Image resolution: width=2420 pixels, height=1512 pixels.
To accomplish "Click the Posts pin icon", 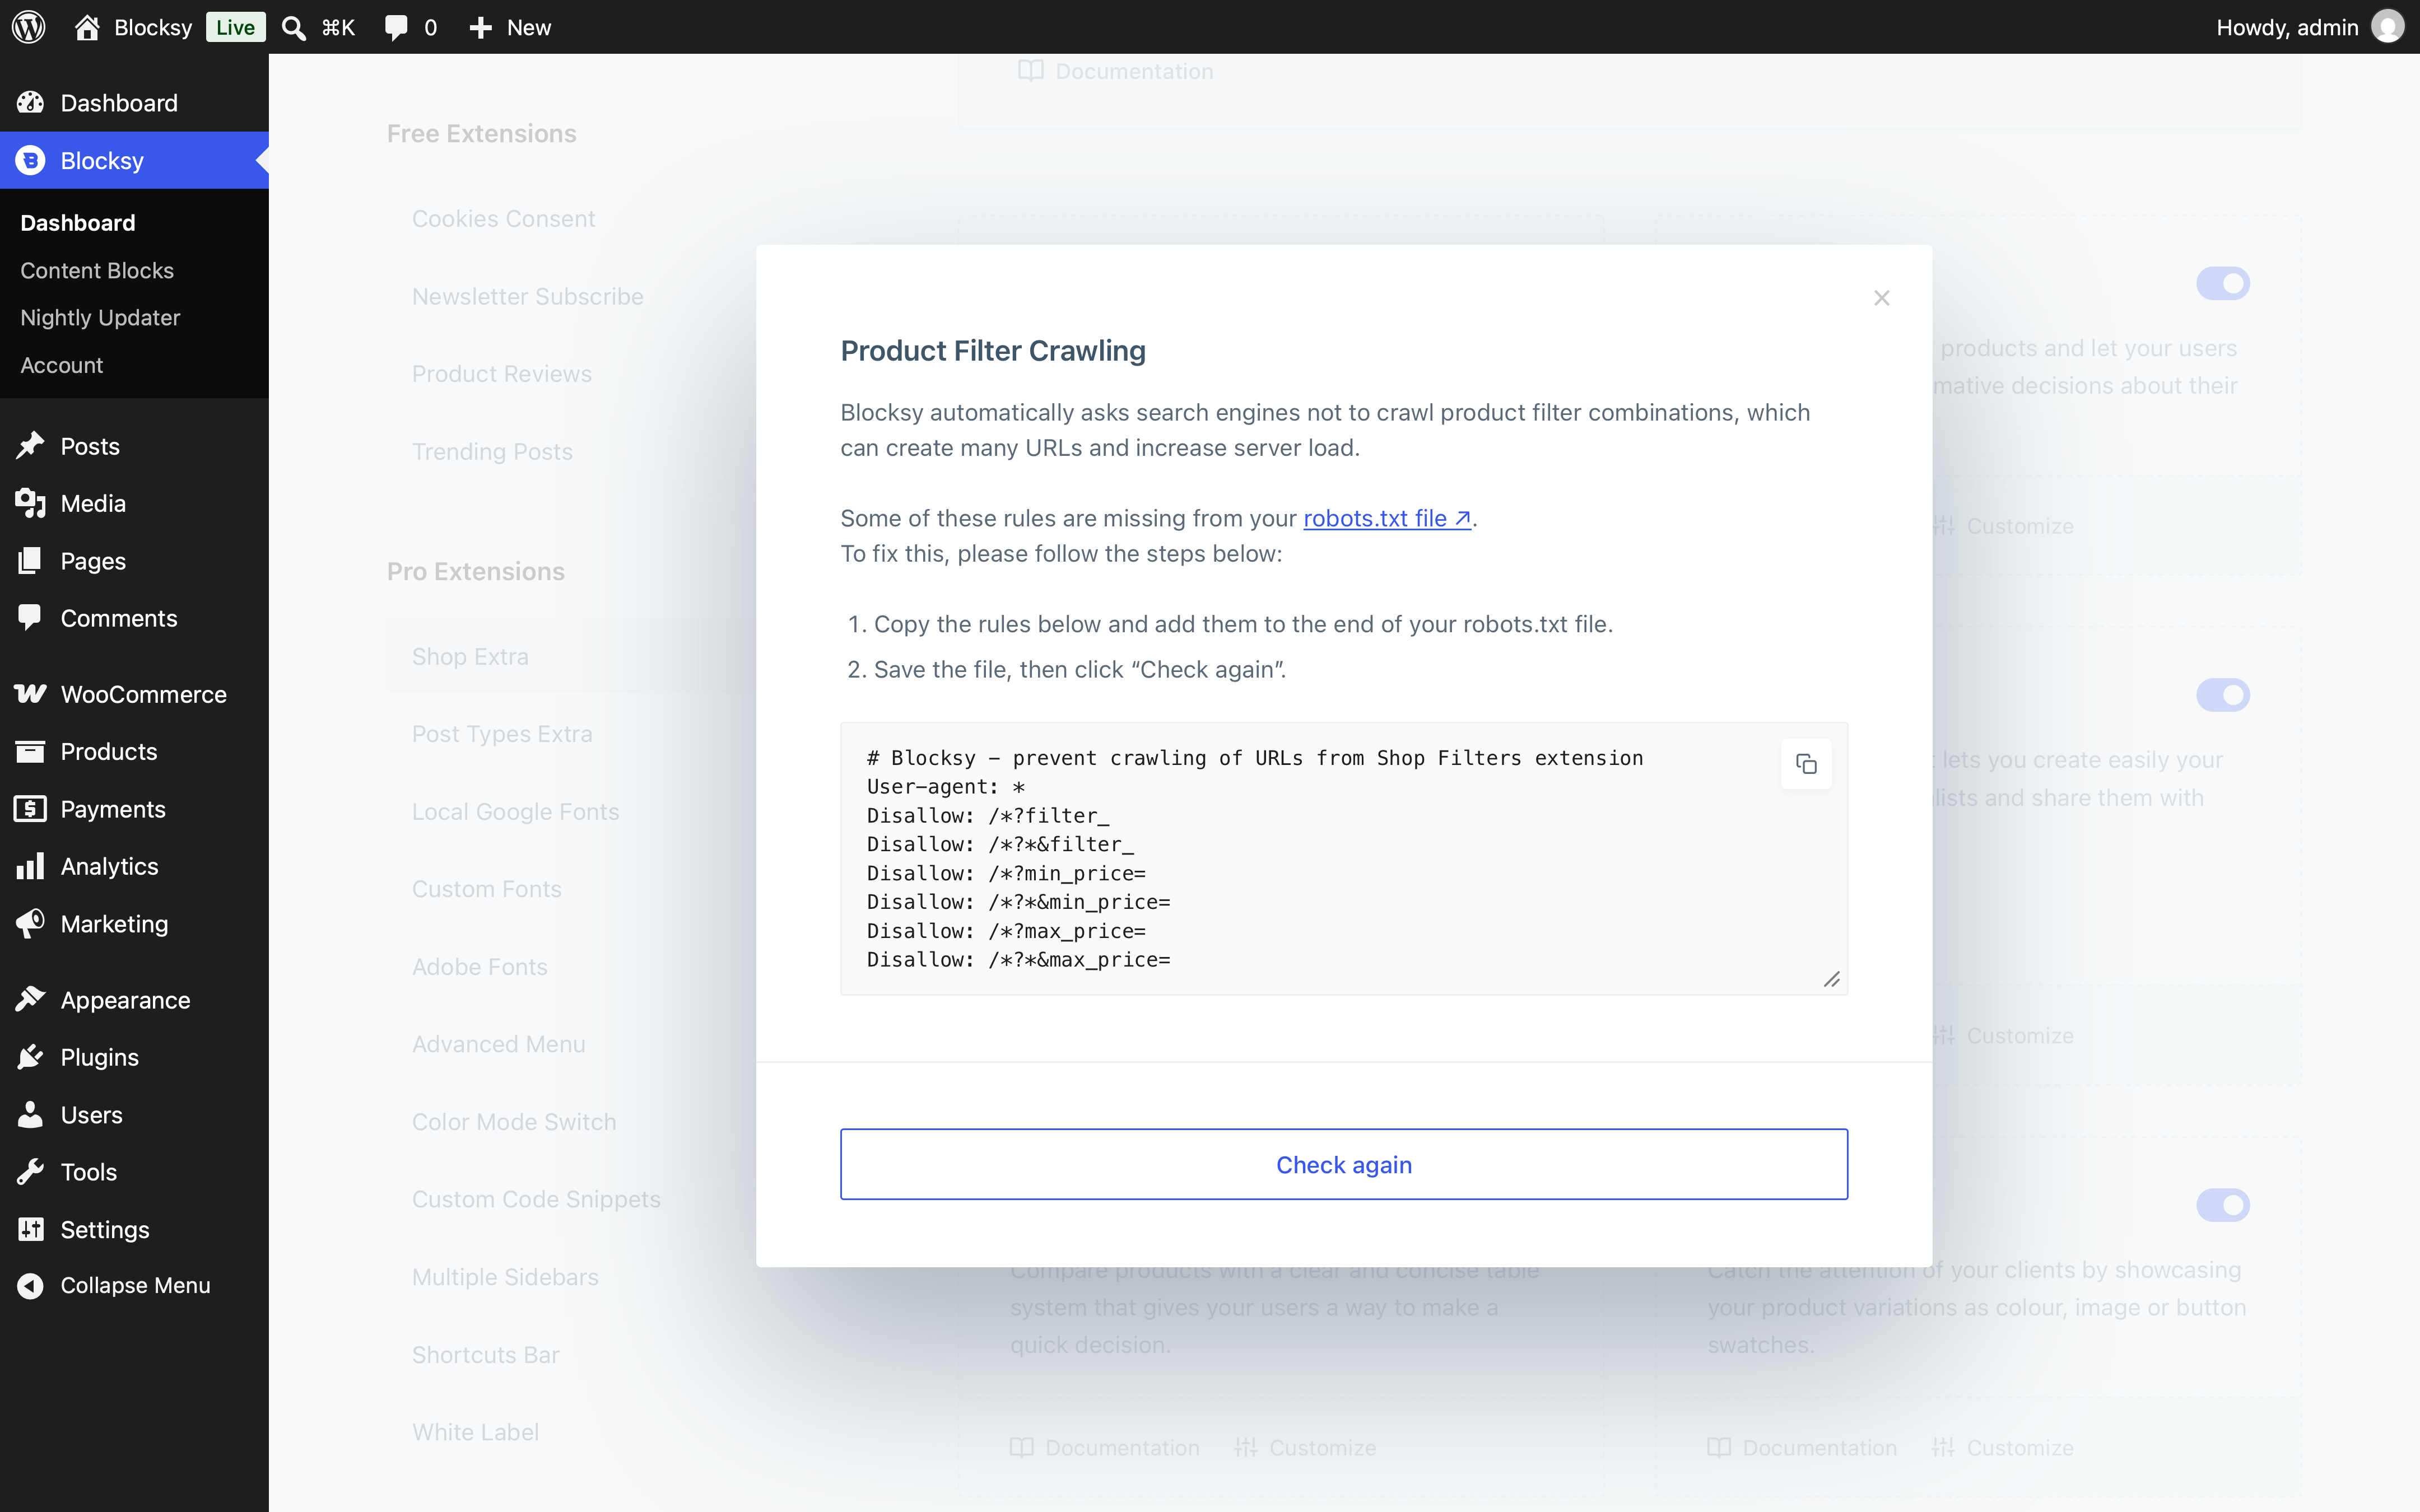I will 30,446.
